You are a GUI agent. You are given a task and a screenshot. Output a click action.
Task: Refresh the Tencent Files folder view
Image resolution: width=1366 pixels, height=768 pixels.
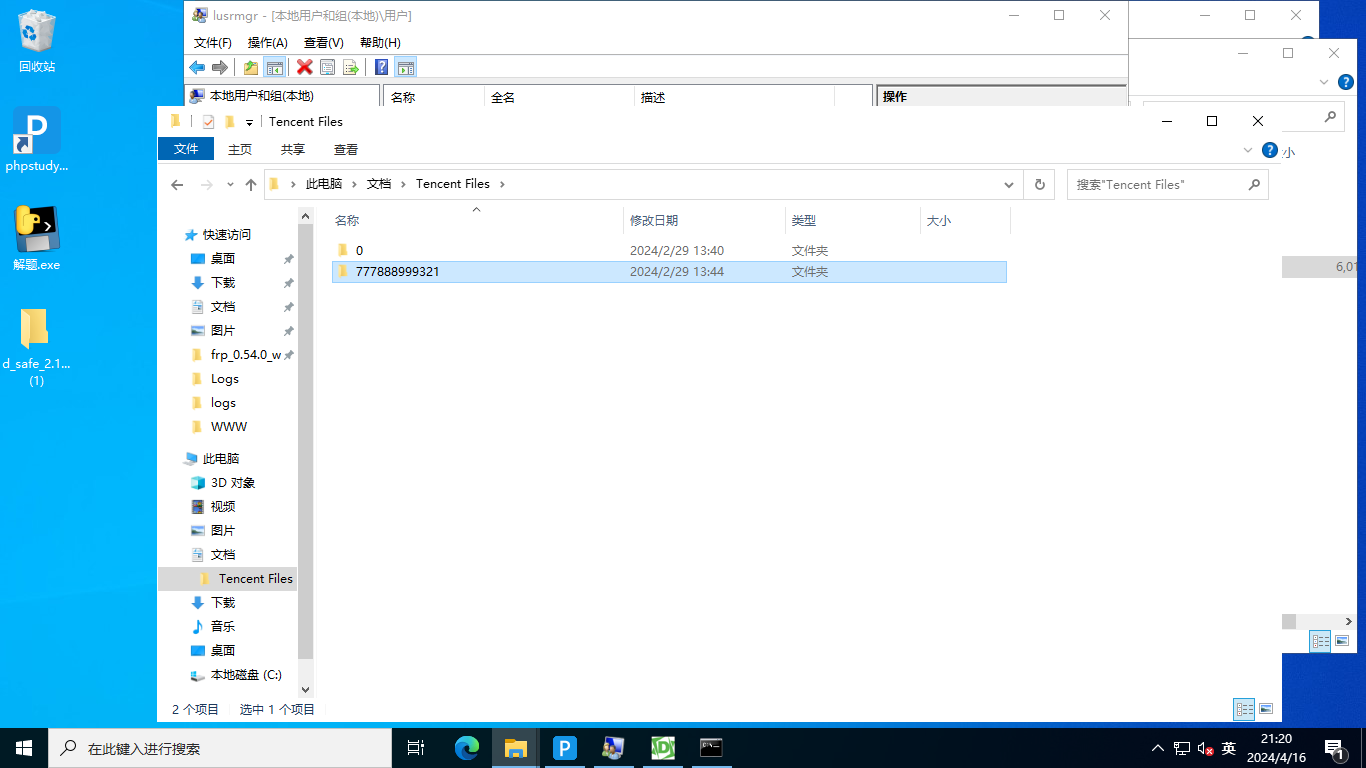click(1040, 185)
